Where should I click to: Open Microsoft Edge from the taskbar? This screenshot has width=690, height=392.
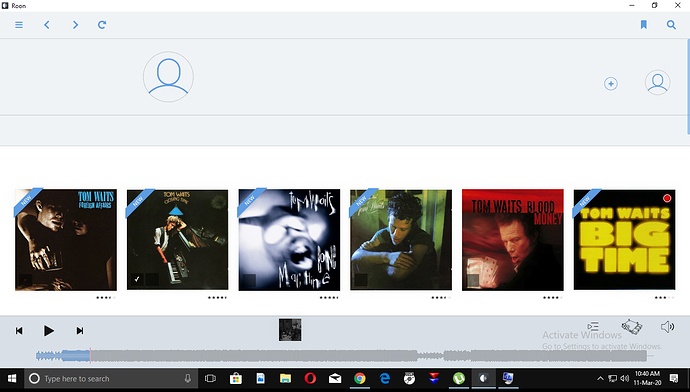coord(385,378)
